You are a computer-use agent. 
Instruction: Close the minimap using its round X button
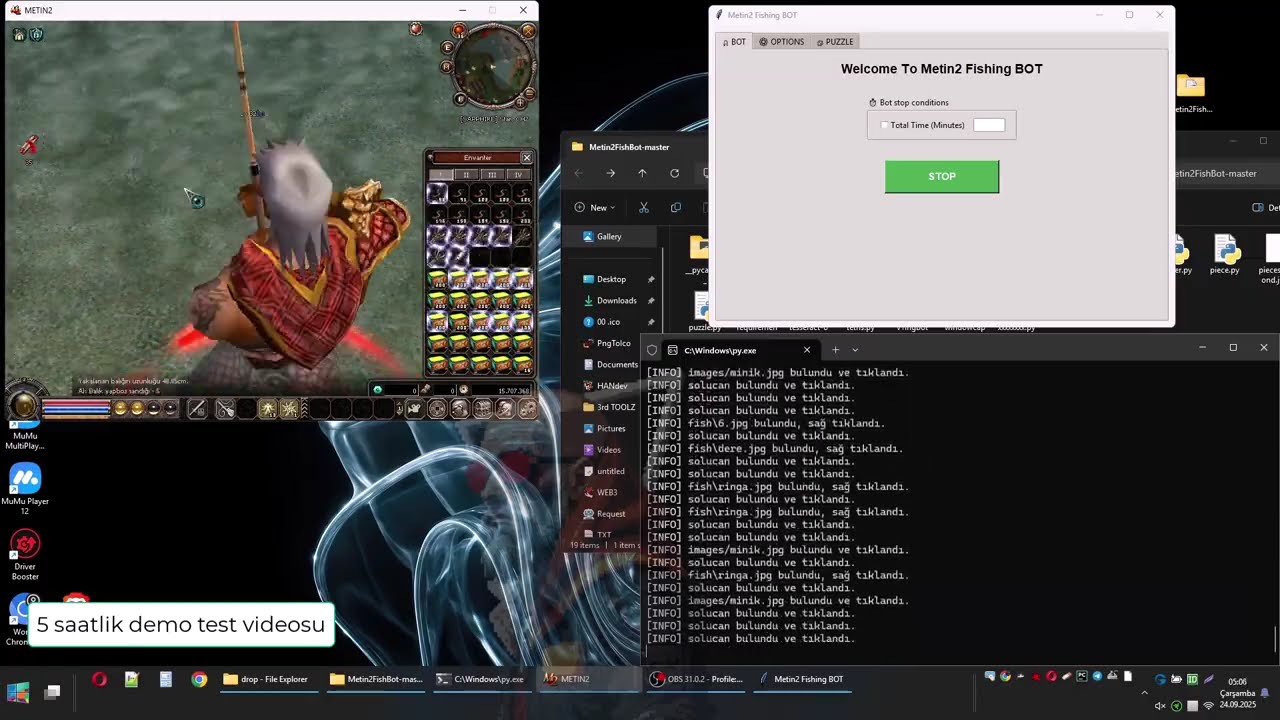click(529, 31)
